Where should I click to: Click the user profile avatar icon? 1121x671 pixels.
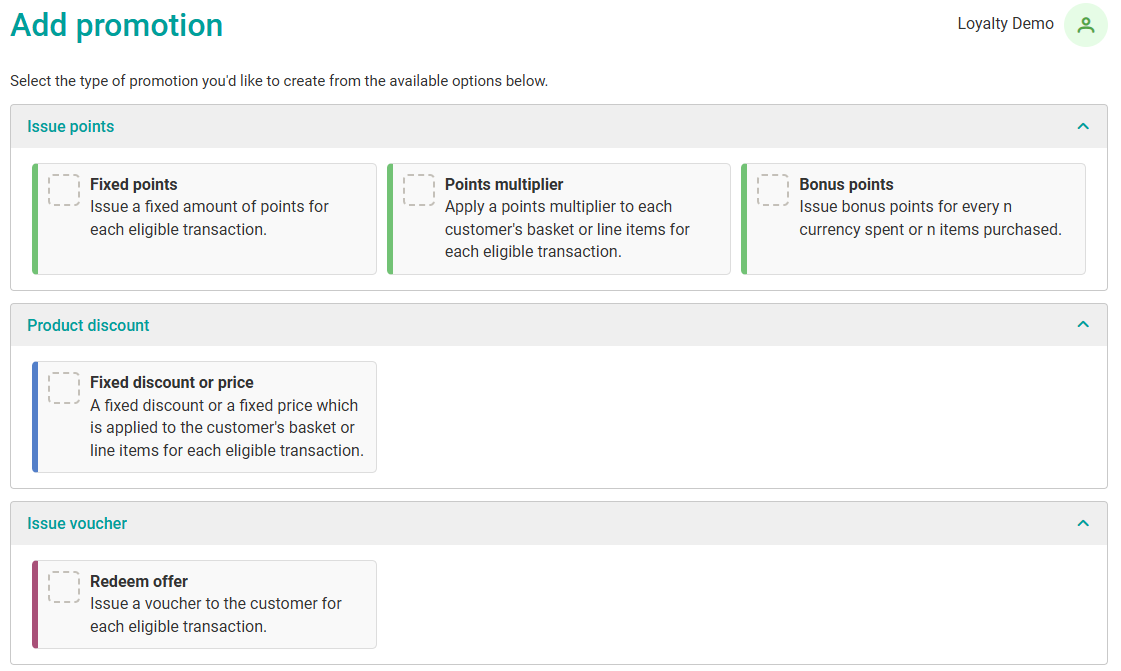click(1085, 25)
